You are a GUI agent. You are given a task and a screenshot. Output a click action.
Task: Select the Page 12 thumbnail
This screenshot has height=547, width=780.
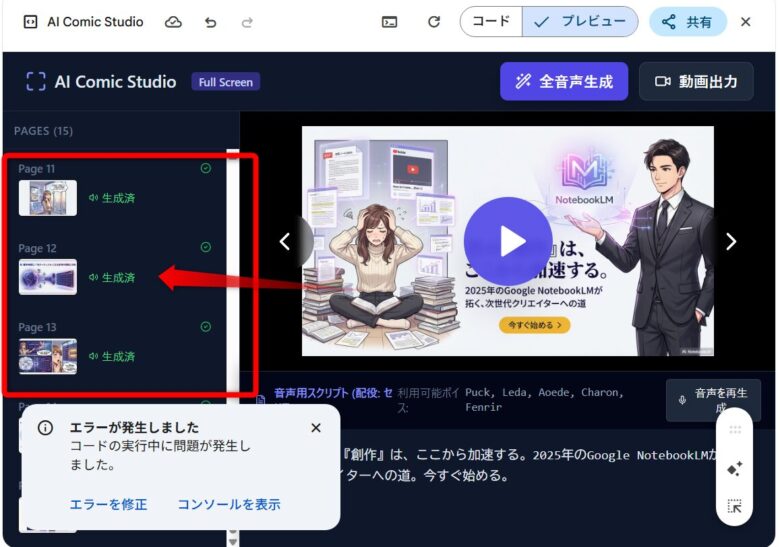pos(48,277)
